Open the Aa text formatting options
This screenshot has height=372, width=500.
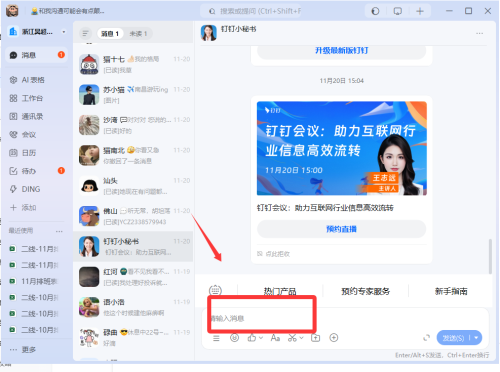(275, 338)
